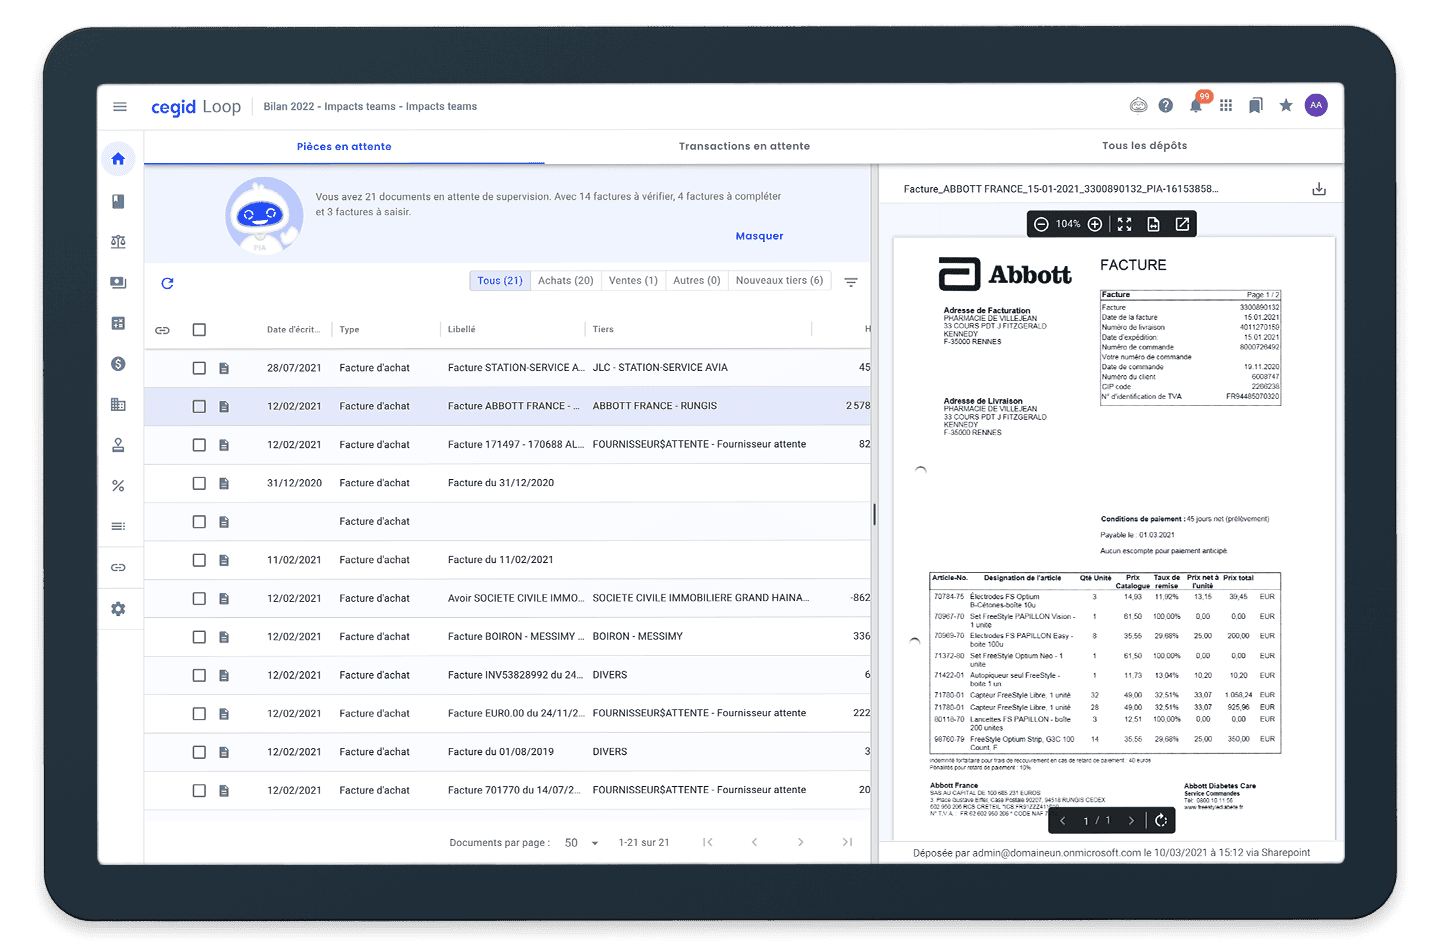Open the invoice in full screen mode
Viewport: 1440px width, 950px height.
point(1124,223)
